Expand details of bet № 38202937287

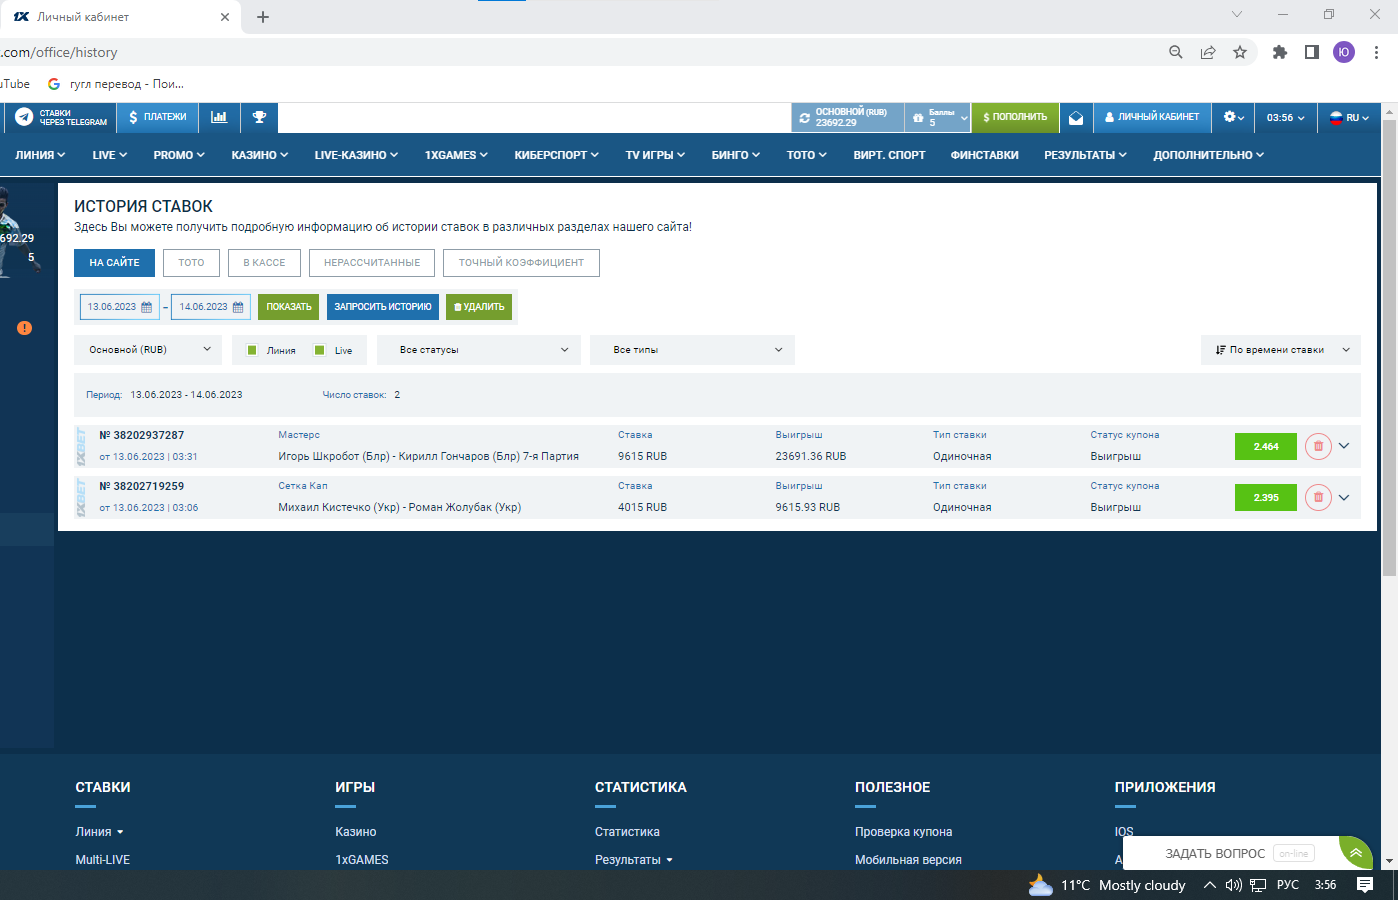[1344, 446]
